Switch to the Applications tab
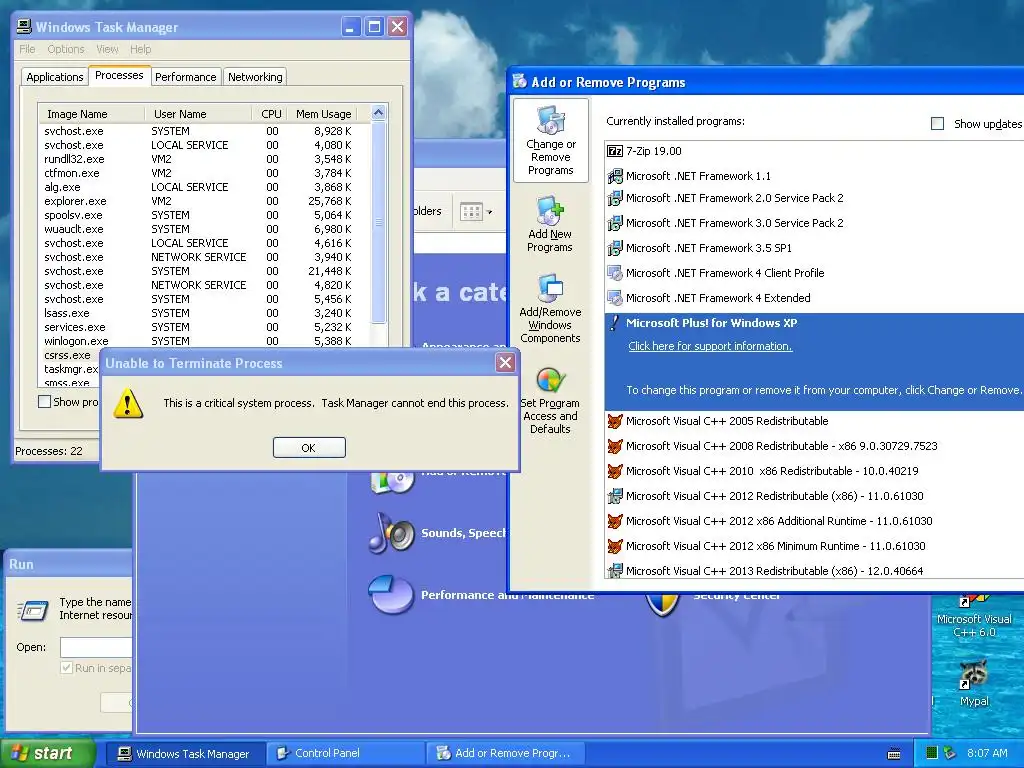 tap(55, 77)
